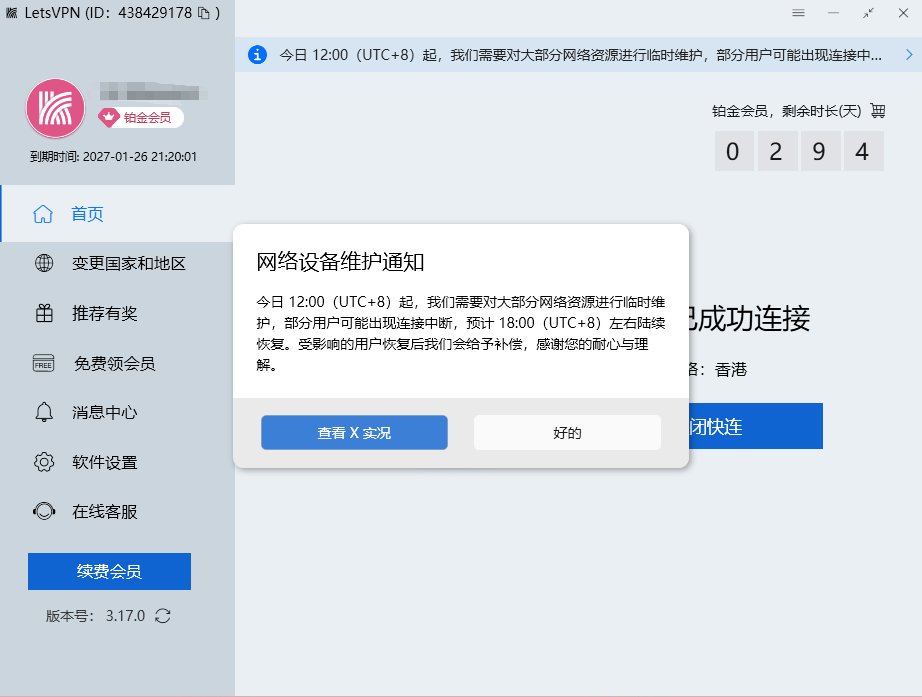Open 免费领会员 with the FREE icon
922x697 pixels.
click(x=44, y=363)
